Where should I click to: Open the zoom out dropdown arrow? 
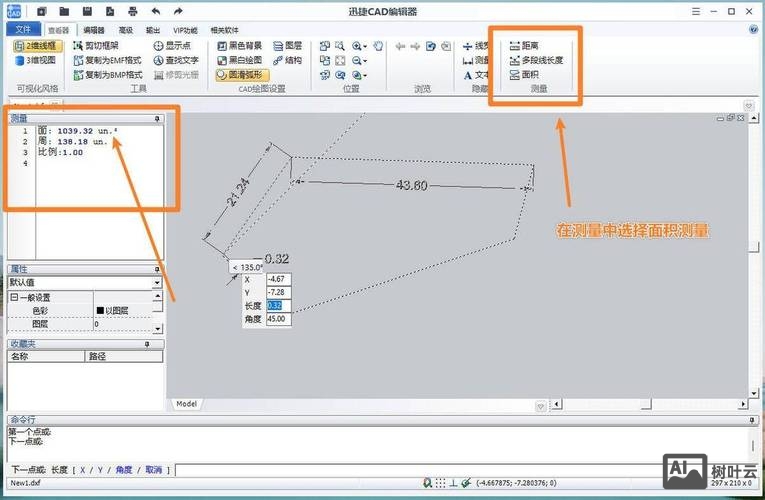click(x=365, y=61)
